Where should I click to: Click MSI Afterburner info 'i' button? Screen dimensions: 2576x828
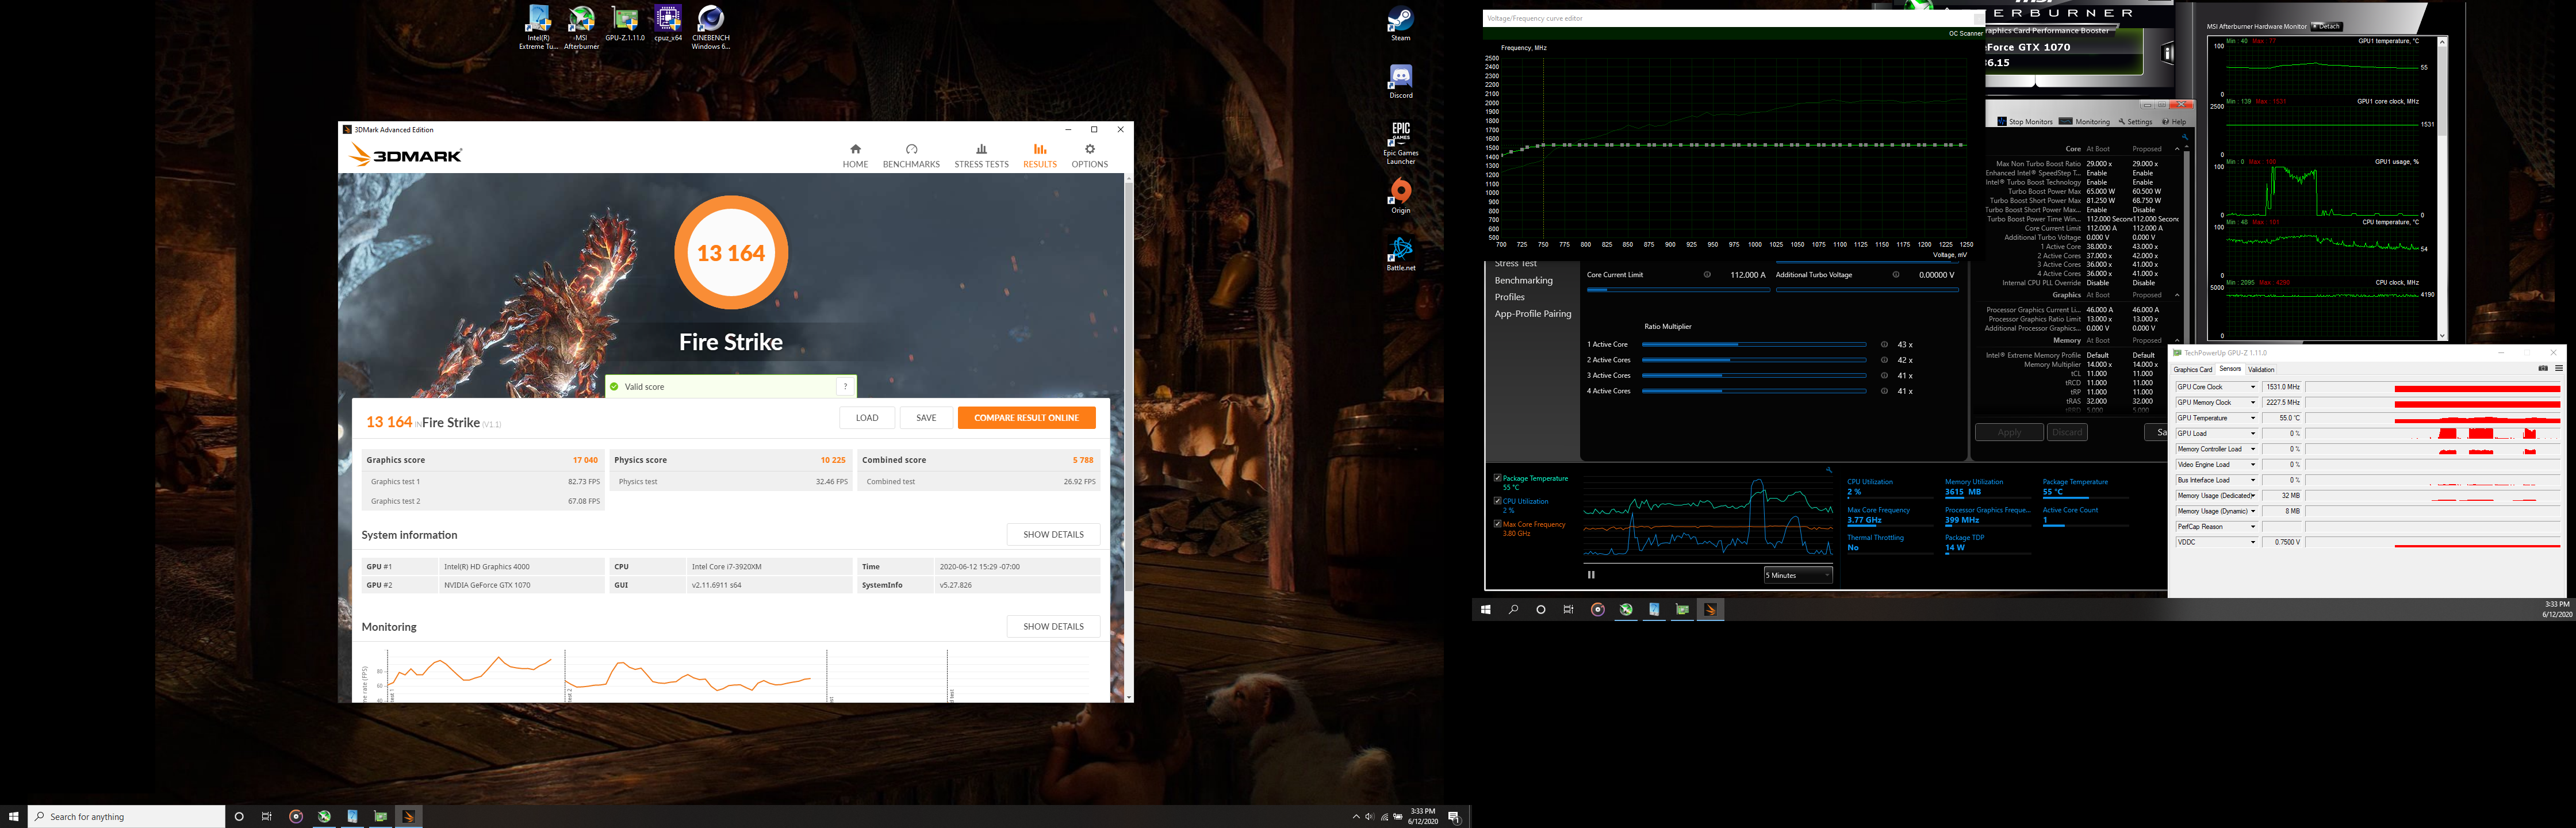coord(2167,53)
